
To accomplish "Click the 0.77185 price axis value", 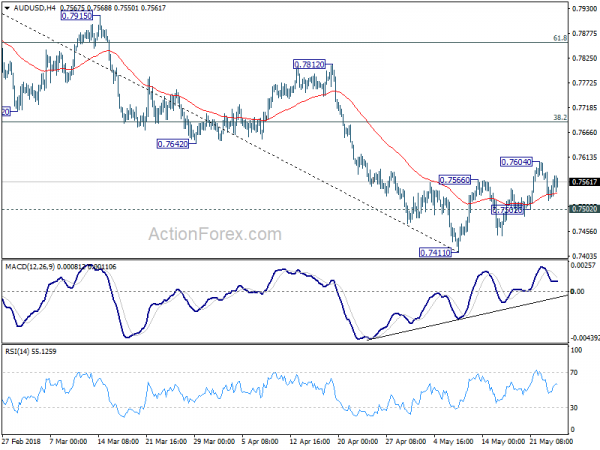I will point(584,108).
